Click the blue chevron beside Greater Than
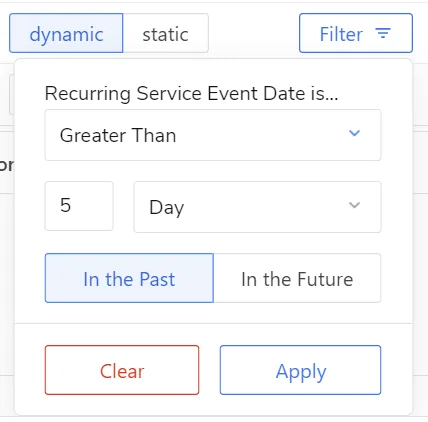428x422 pixels. click(354, 133)
